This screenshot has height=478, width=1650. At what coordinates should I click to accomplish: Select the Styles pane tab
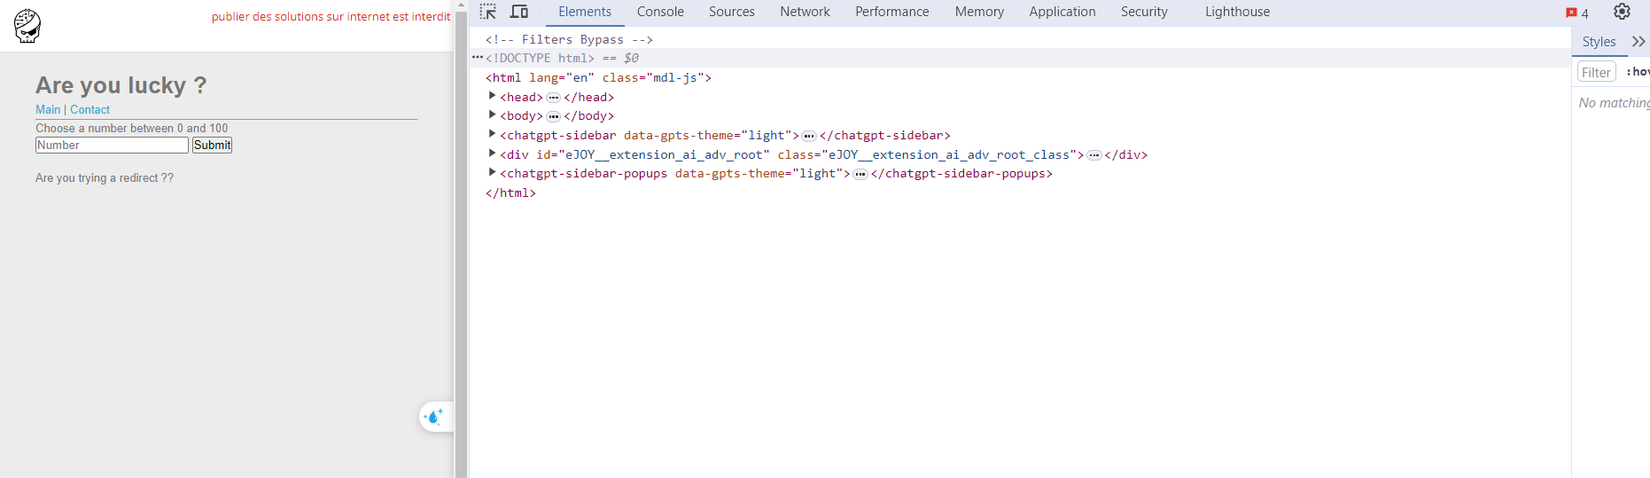coord(1599,42)
